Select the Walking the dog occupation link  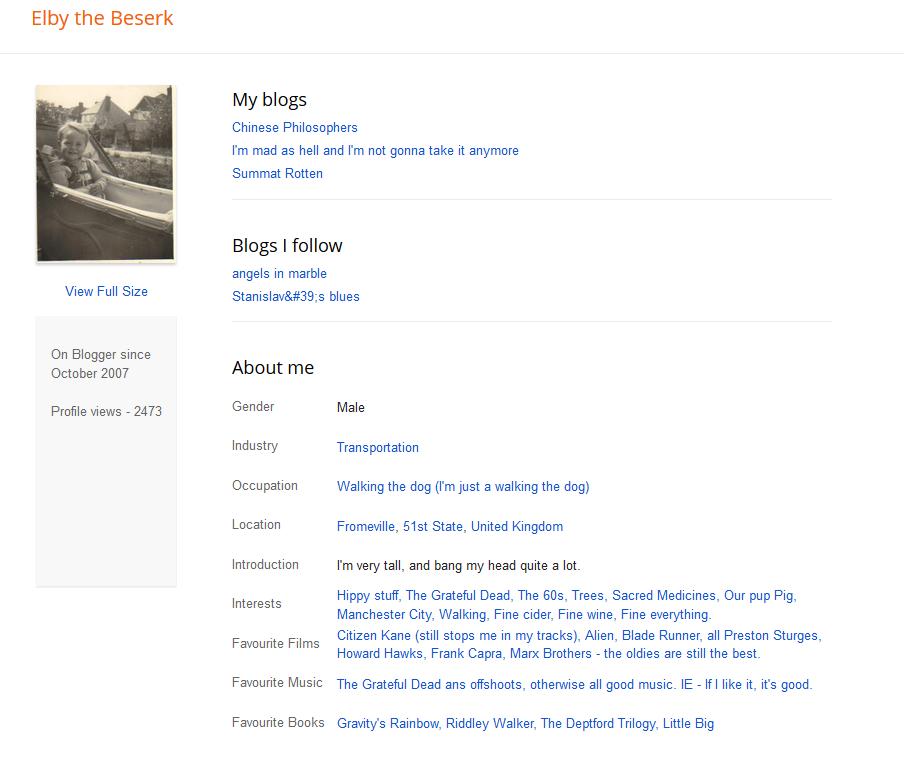(463, 487)
